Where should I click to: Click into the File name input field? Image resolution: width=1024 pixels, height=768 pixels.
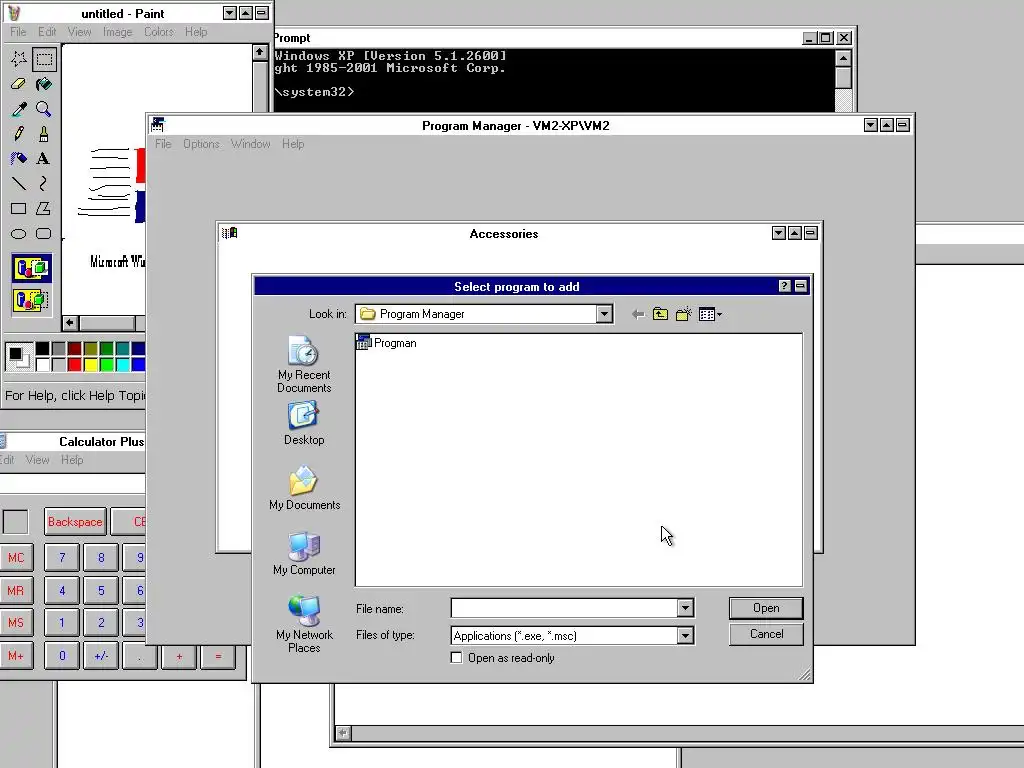[564, 608]
